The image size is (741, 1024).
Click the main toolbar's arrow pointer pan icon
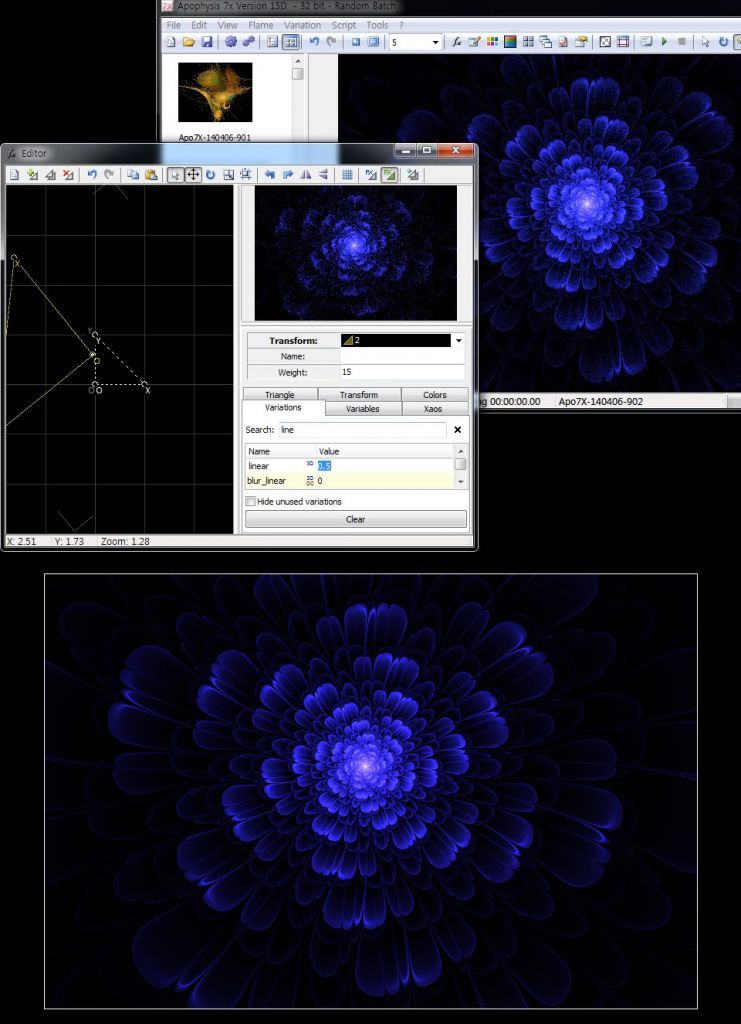[x=705, y=42]
